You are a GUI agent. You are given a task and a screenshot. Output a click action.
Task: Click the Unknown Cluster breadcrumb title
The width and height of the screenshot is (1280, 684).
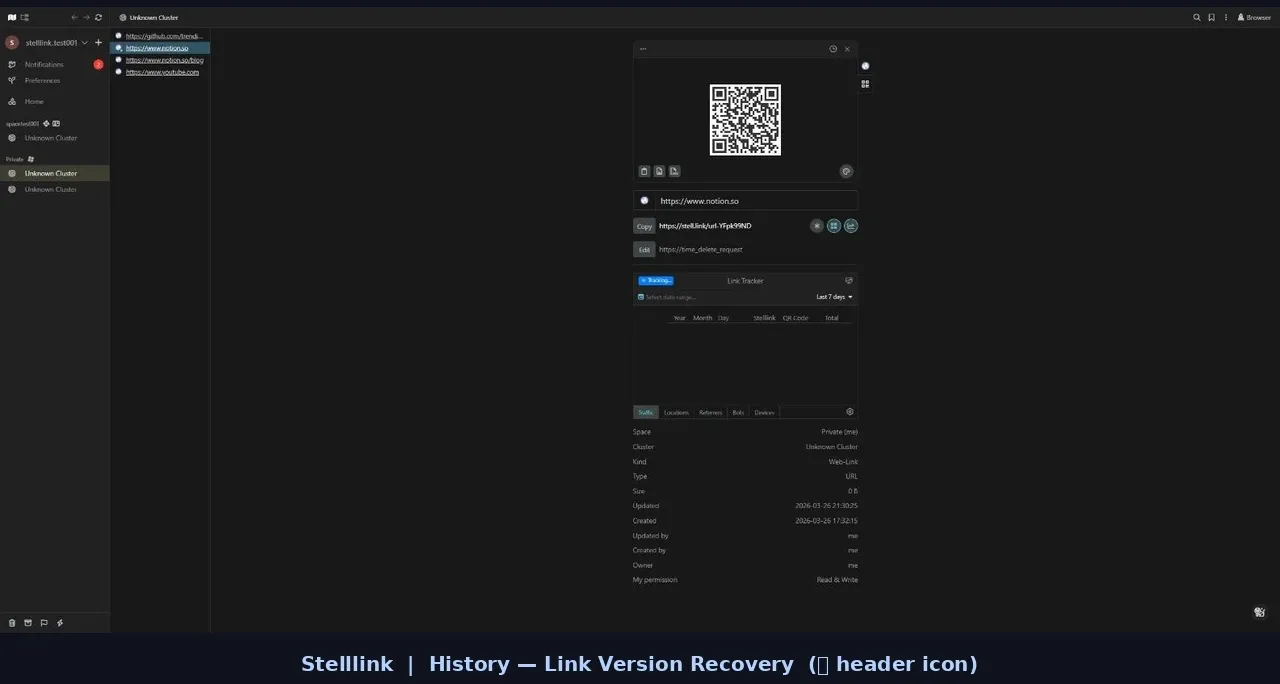pos(154,17)
